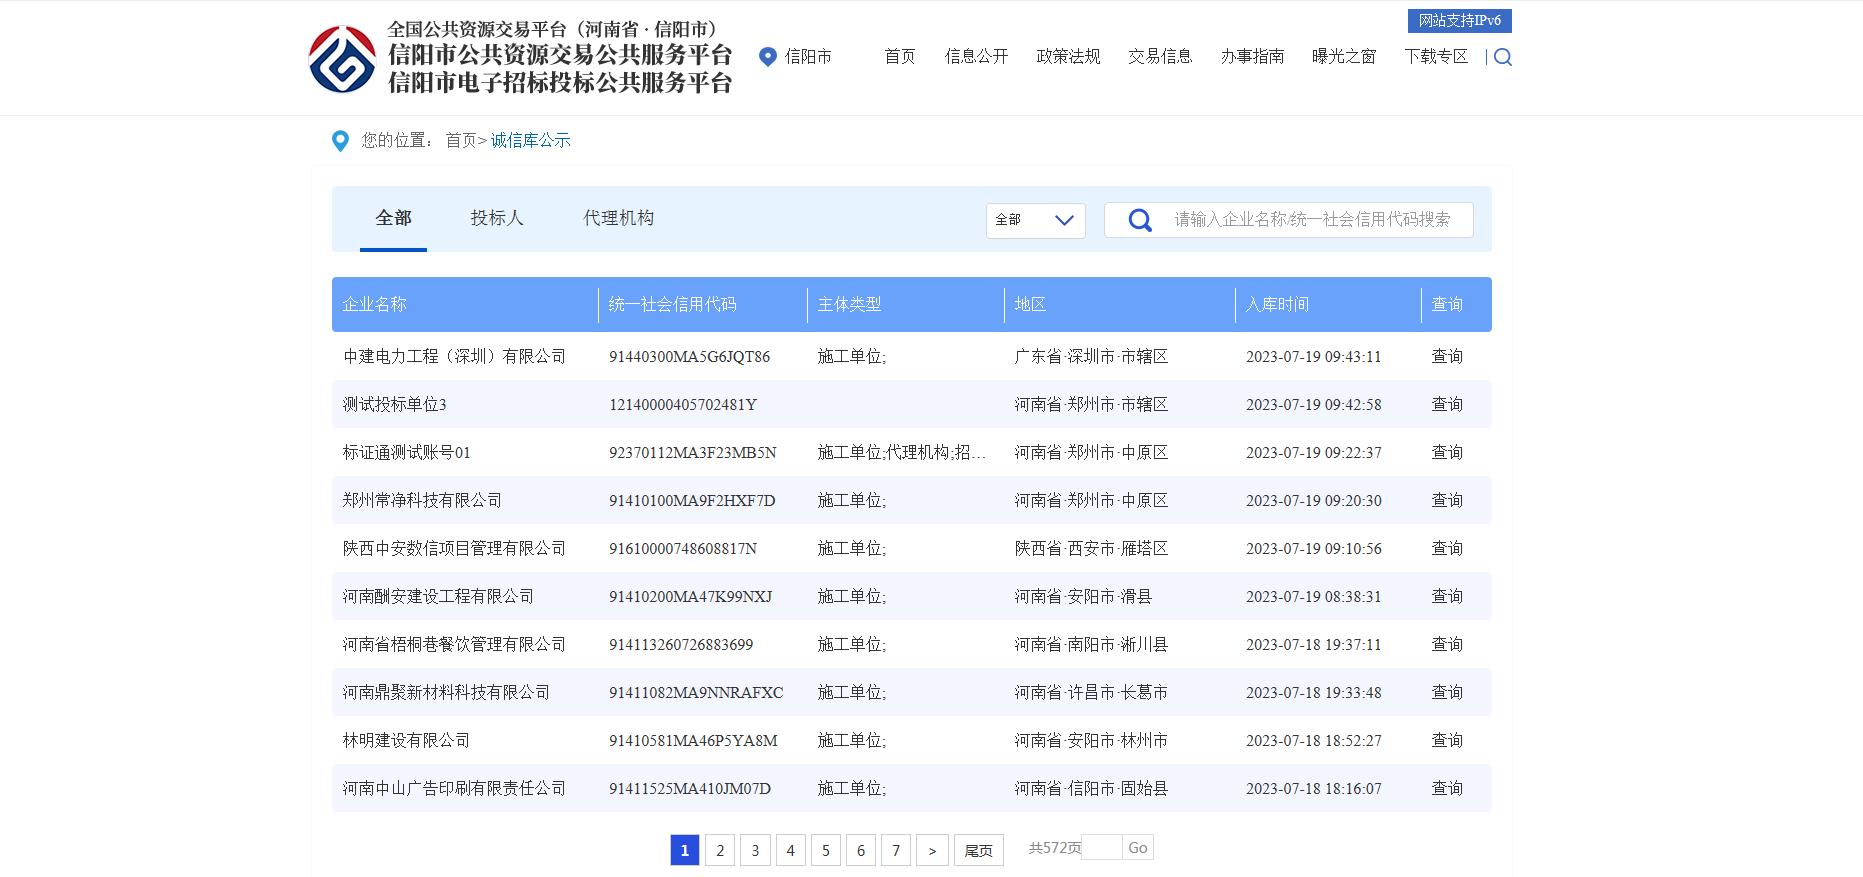
Task: Click the 网站支持IPv6 badge
Action: pos(1459,21)
